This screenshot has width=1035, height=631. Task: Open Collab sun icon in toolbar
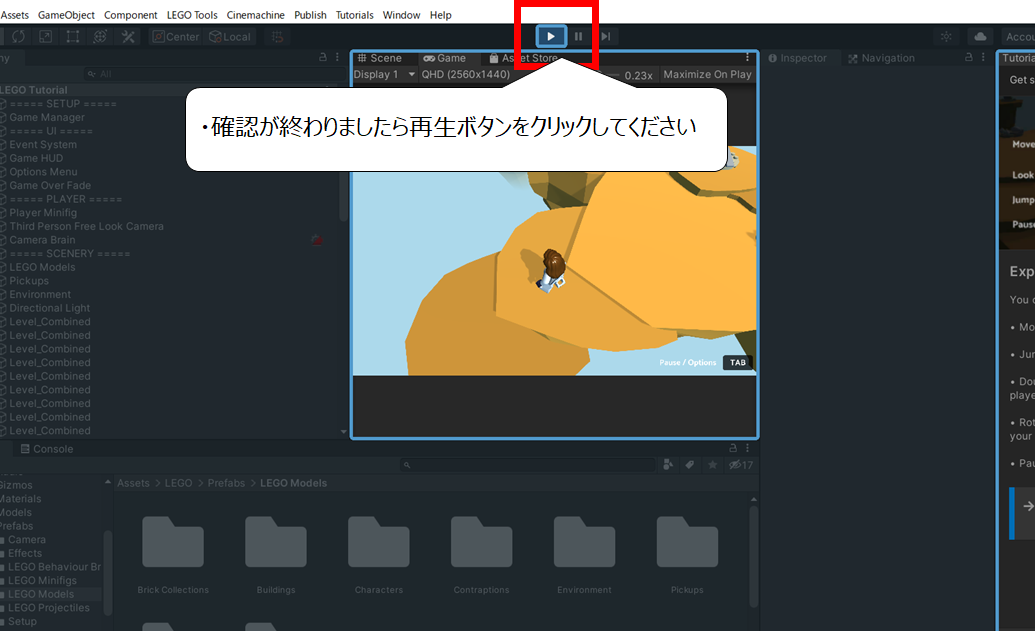click(x=947, y=37)
